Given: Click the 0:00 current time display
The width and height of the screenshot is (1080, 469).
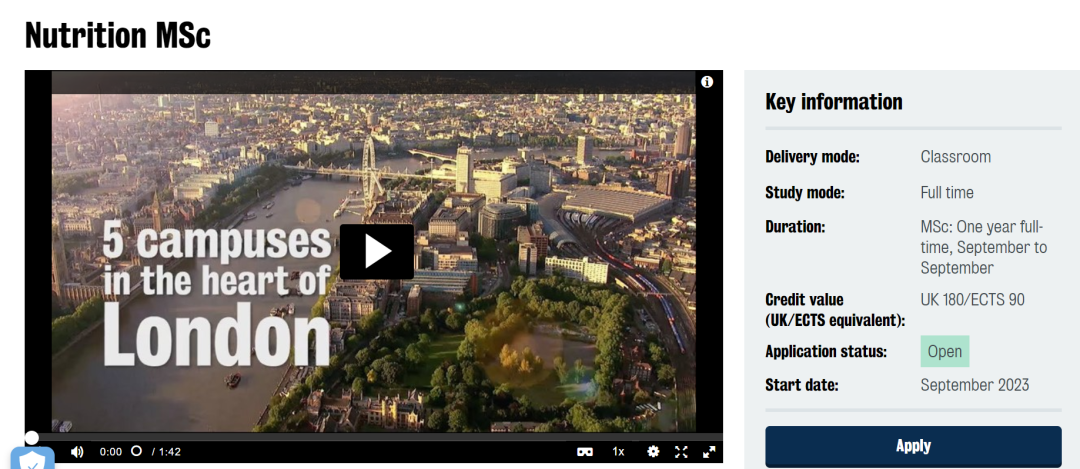Looking at the screenshot, I should coord(111,452).
